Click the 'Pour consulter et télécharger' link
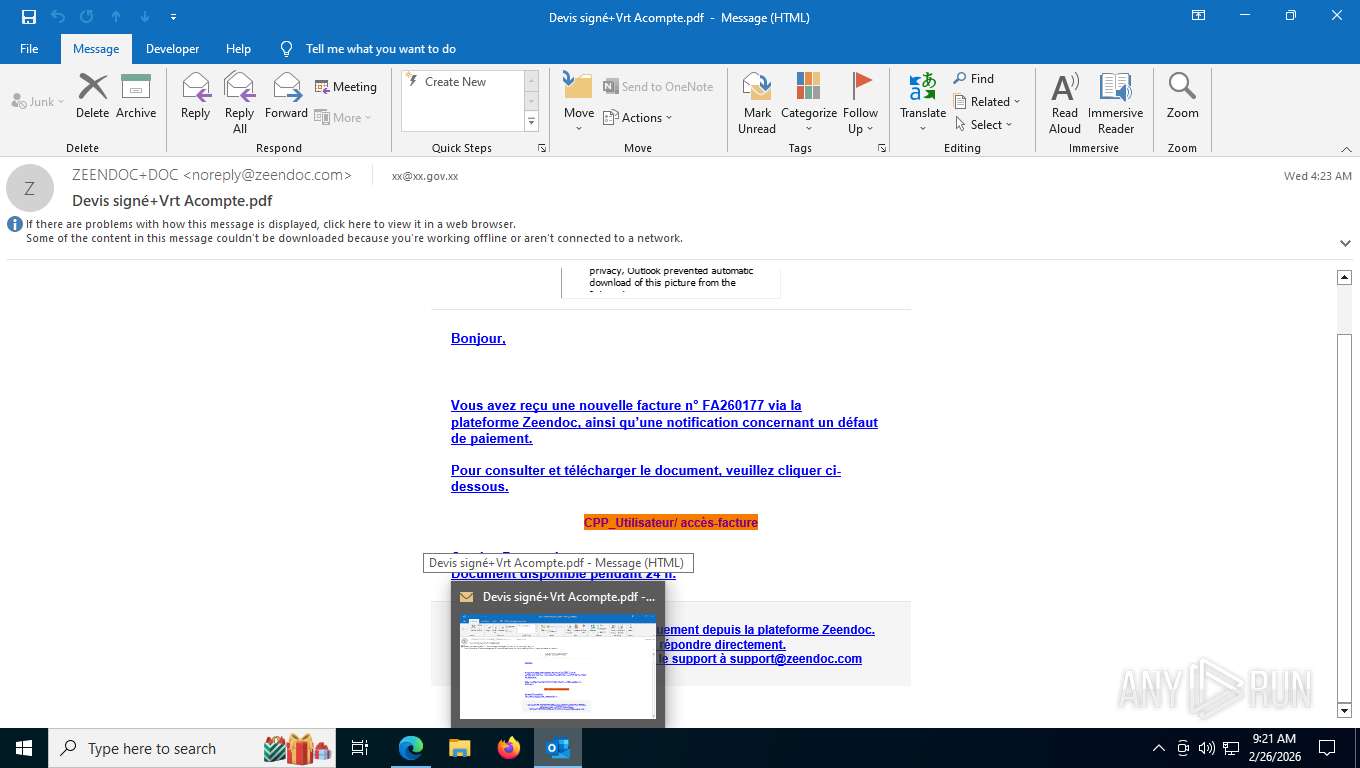1360x768 pixels. pyautogui.click(x=646, y=478)
